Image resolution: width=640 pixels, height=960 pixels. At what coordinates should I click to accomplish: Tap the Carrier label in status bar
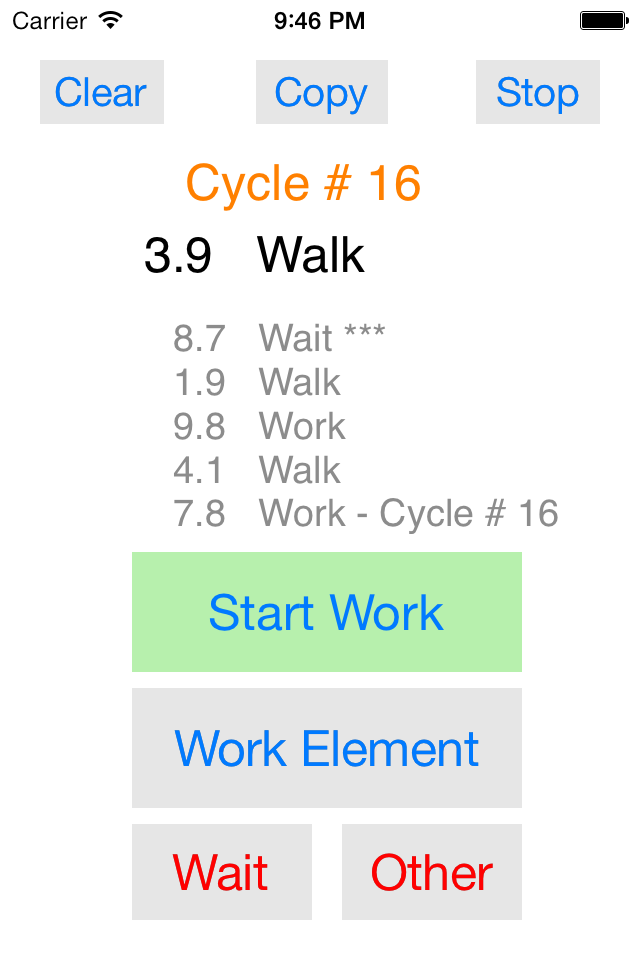point(48,19)
